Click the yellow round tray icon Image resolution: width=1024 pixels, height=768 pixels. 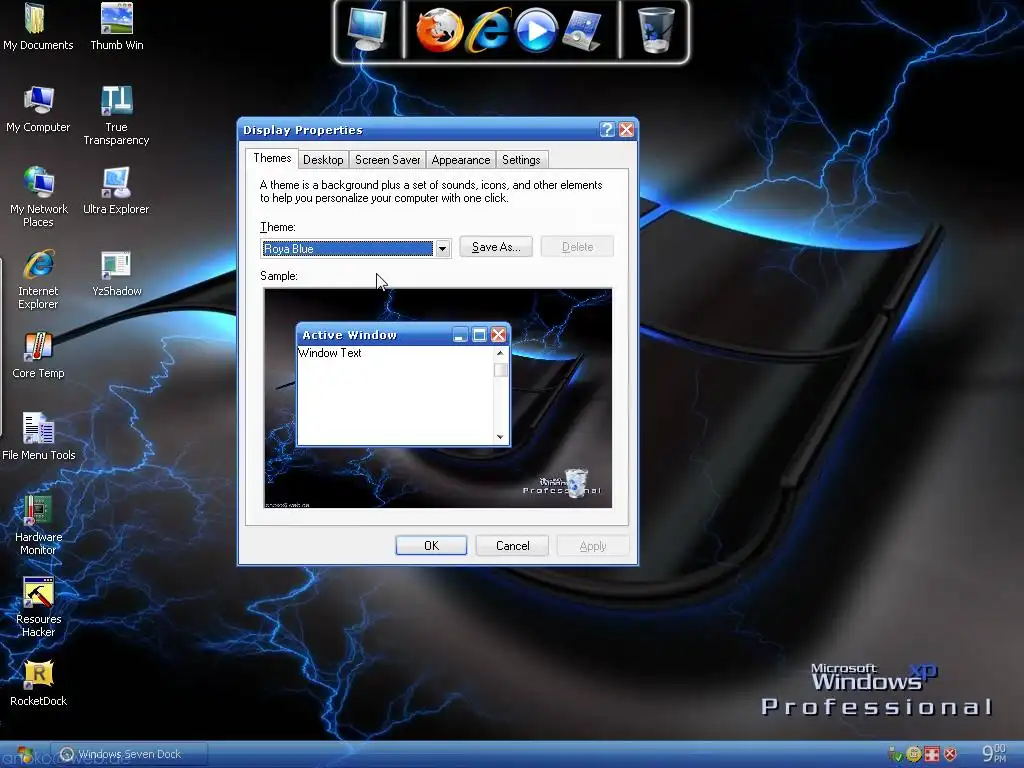914,754
